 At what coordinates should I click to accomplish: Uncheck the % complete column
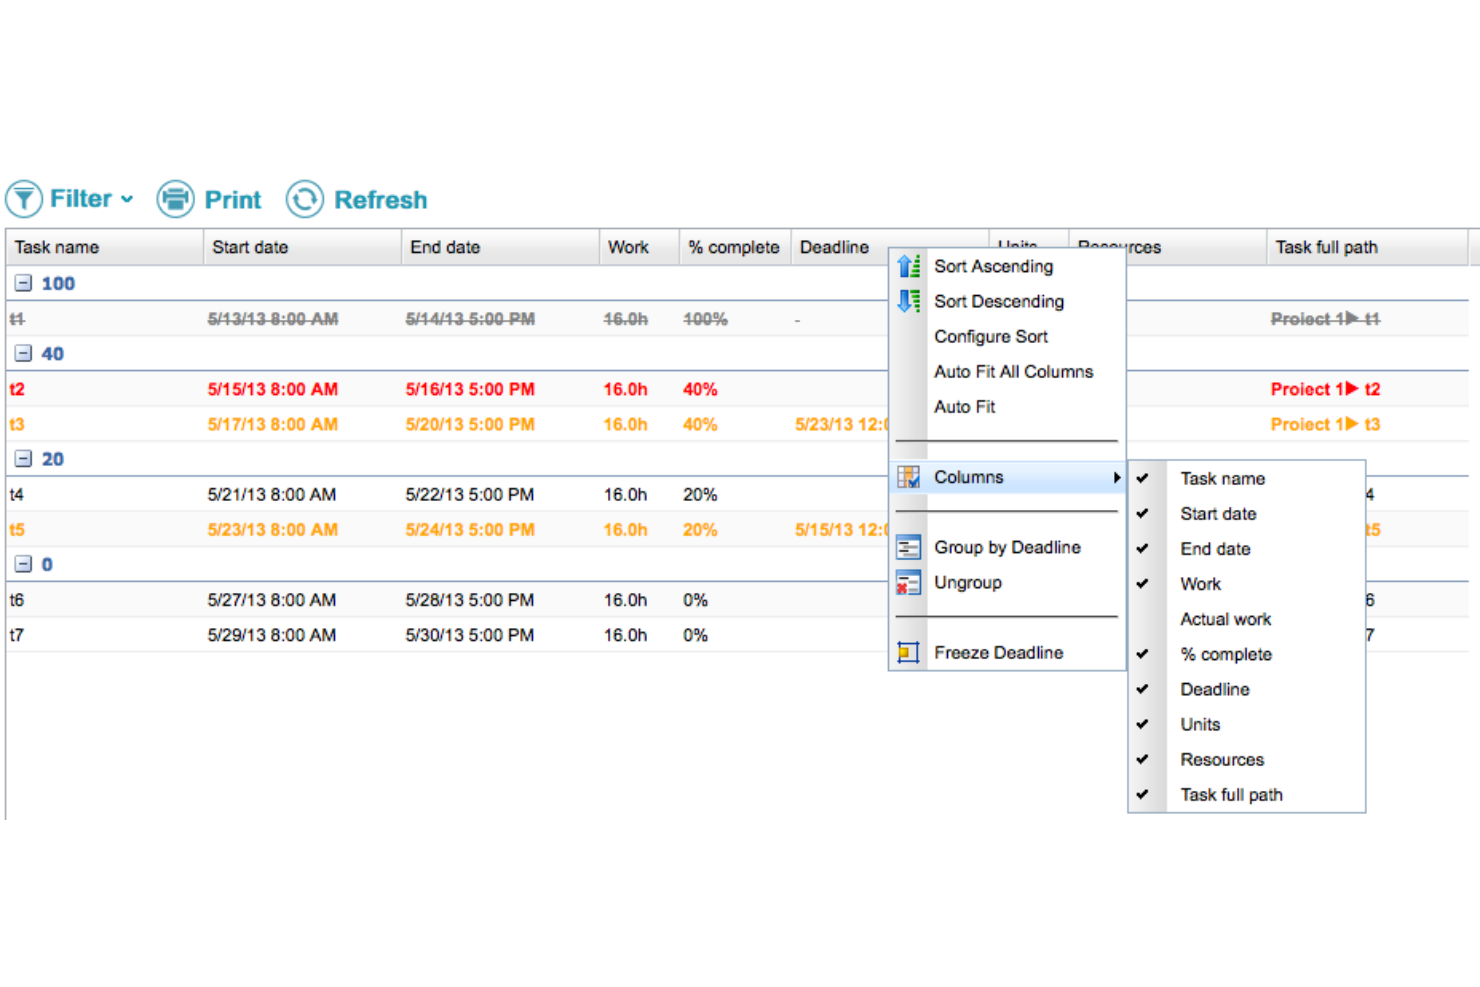(1142, 654)
